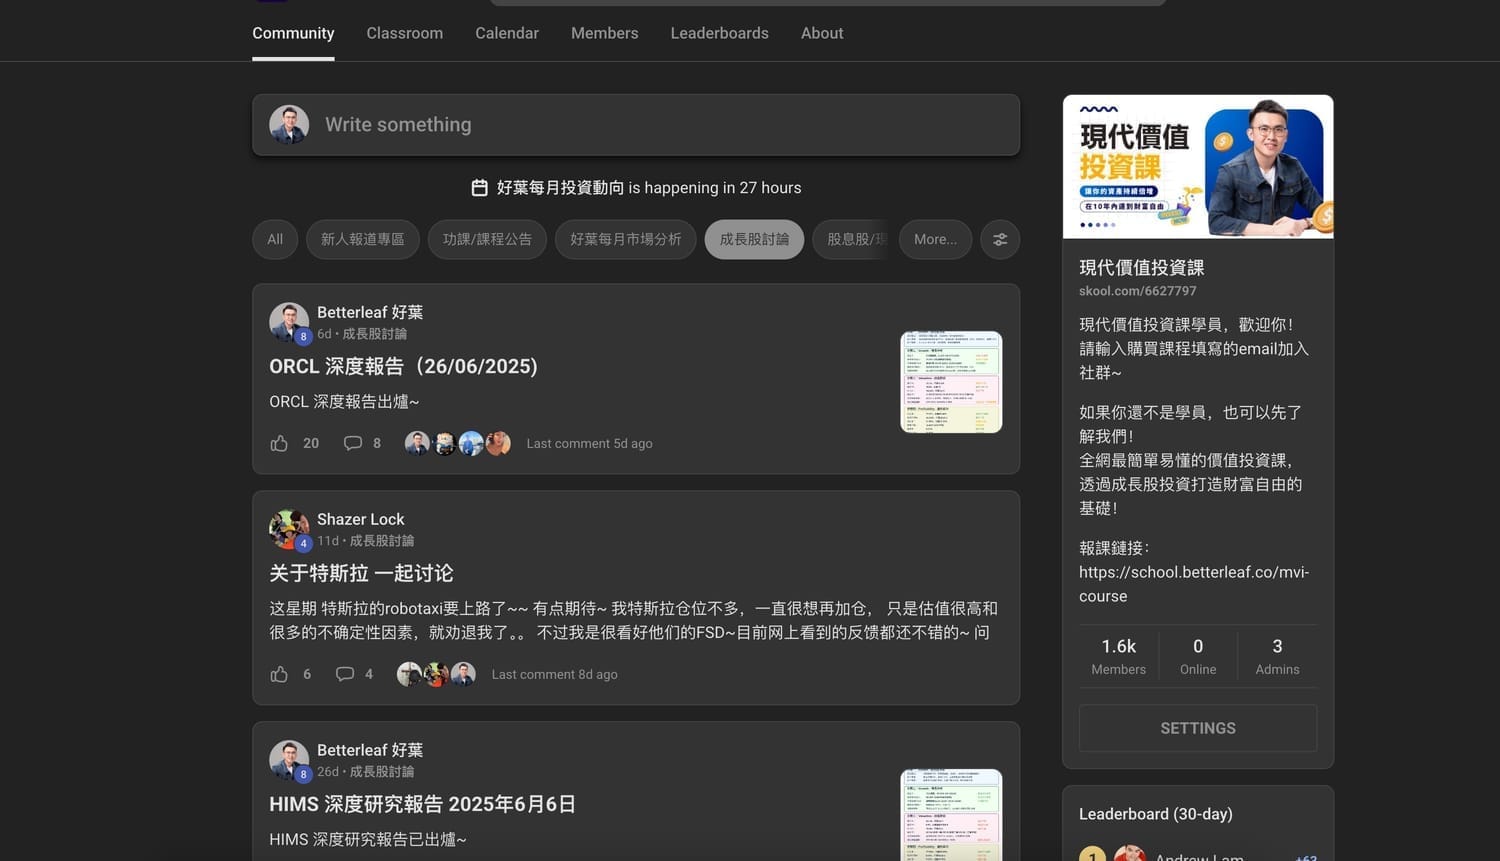Image resolution: width=1500 pixels, height=861 pixels.
Task: Select the All category filter
Action: coord(275,240)
